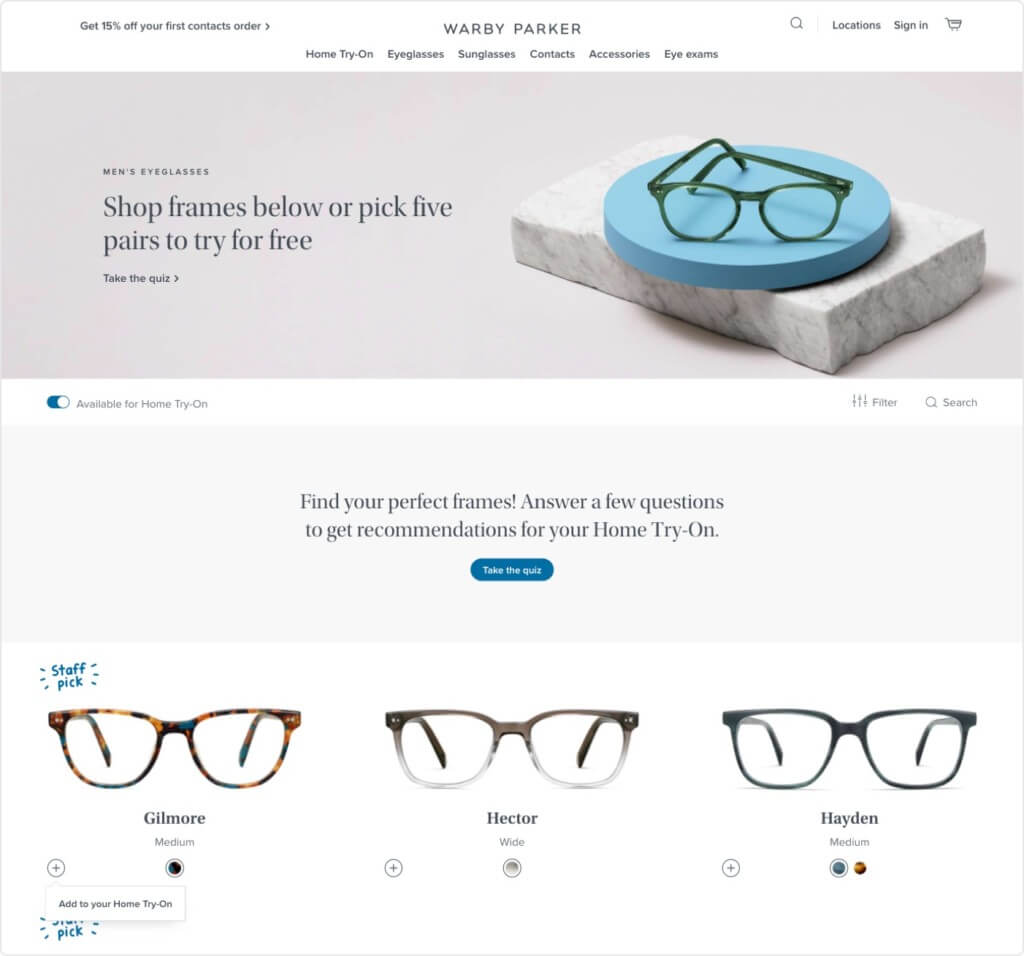Screen dimensions: 1024x956
Task: Select Hayden's tortoise color swatch
Action: click(860, 868)
